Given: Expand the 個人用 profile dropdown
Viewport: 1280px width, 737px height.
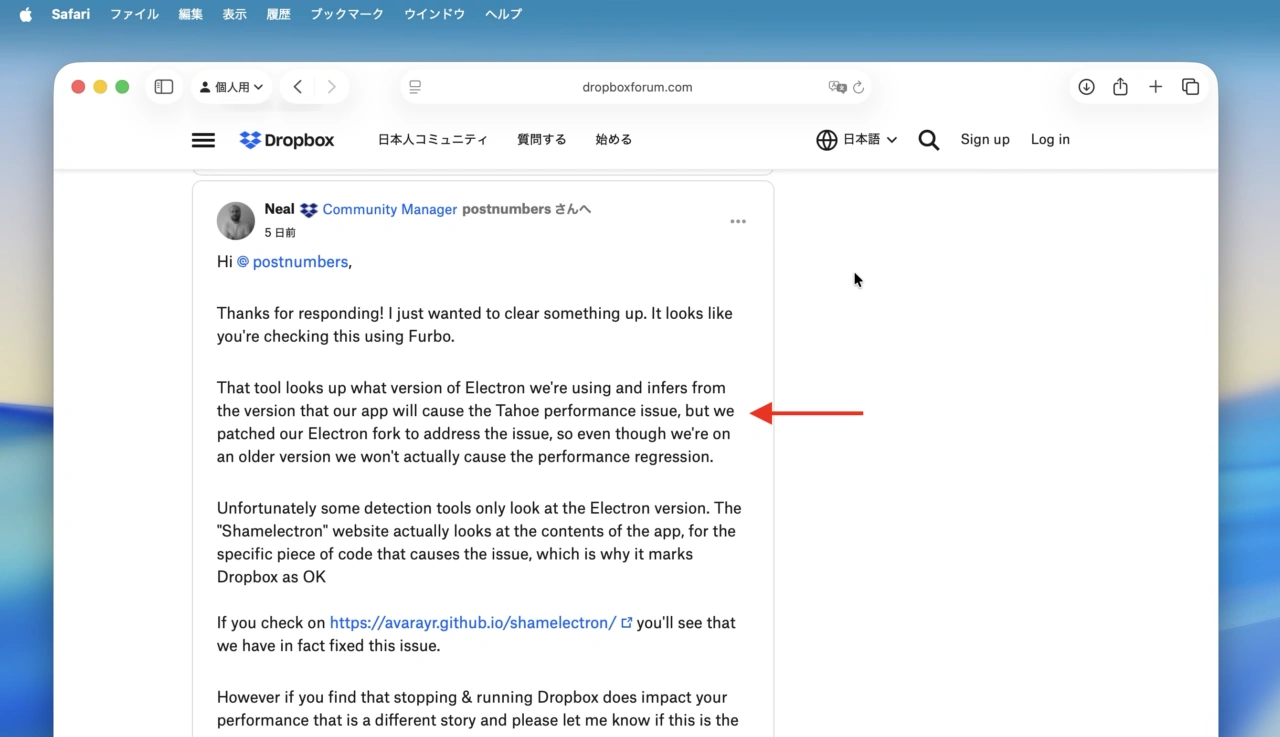Looking at the screenshot, I should [x=231, y=87].
